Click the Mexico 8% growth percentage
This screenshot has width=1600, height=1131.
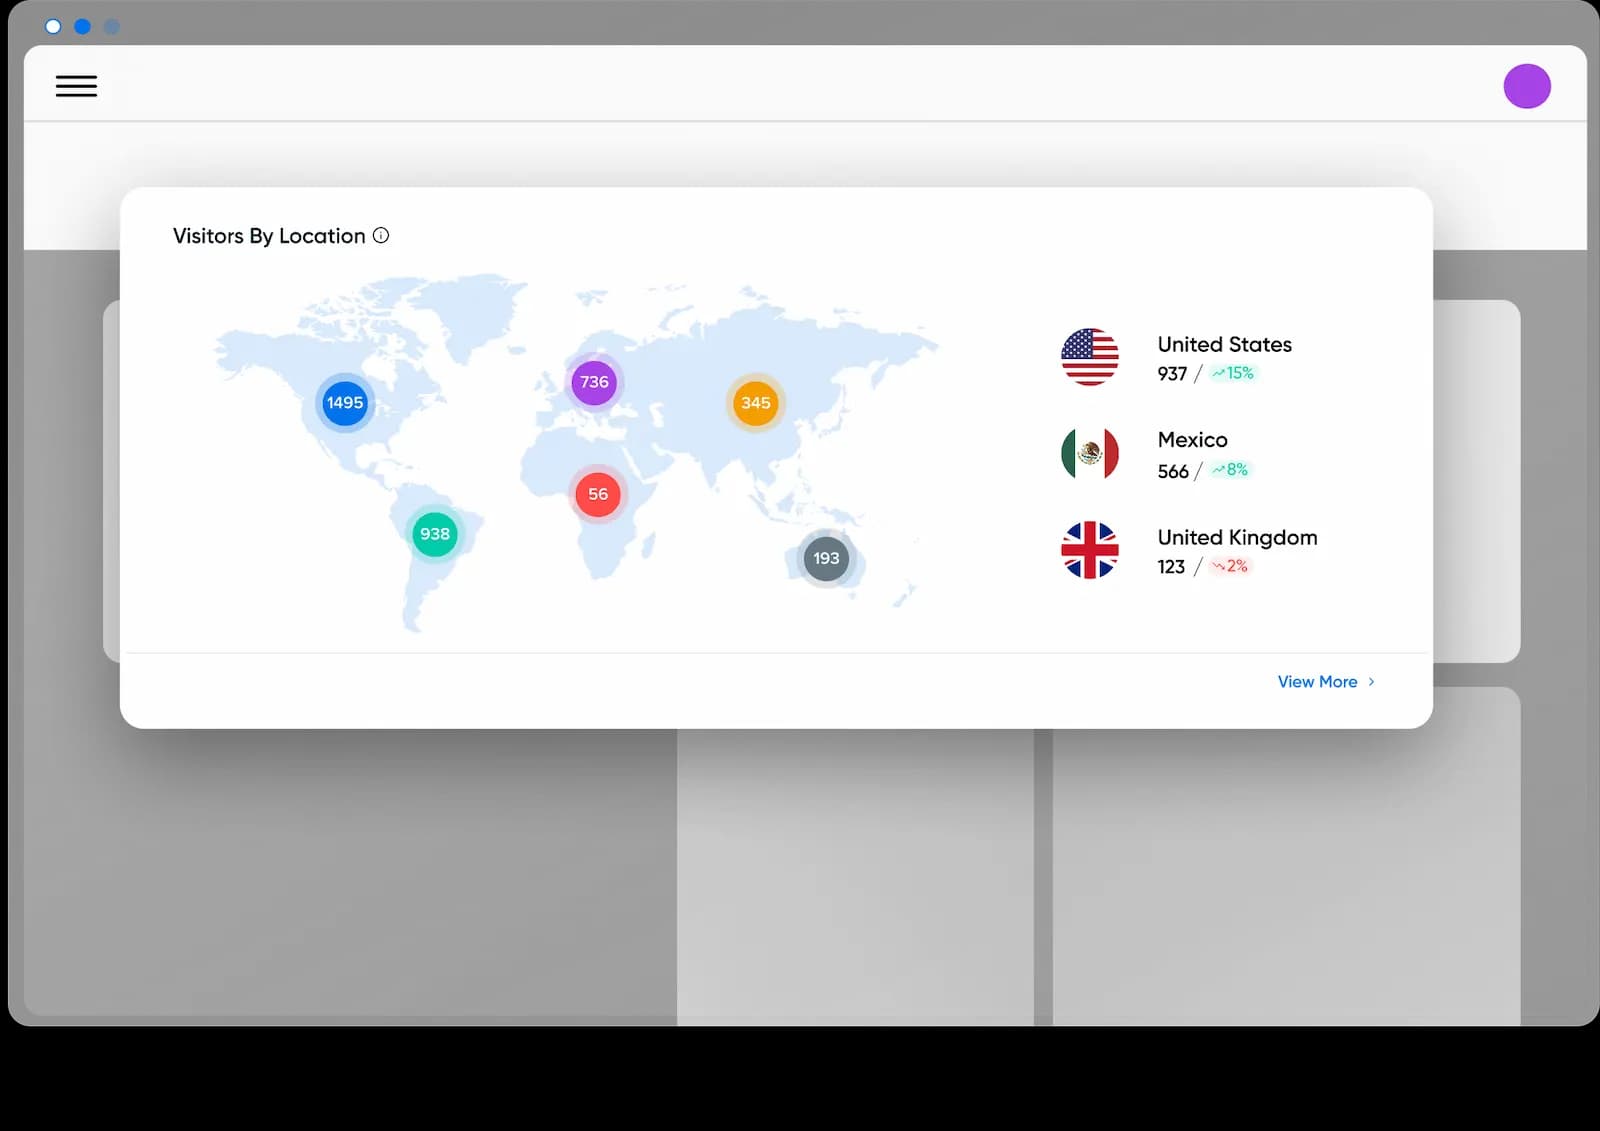(1229, 470)
